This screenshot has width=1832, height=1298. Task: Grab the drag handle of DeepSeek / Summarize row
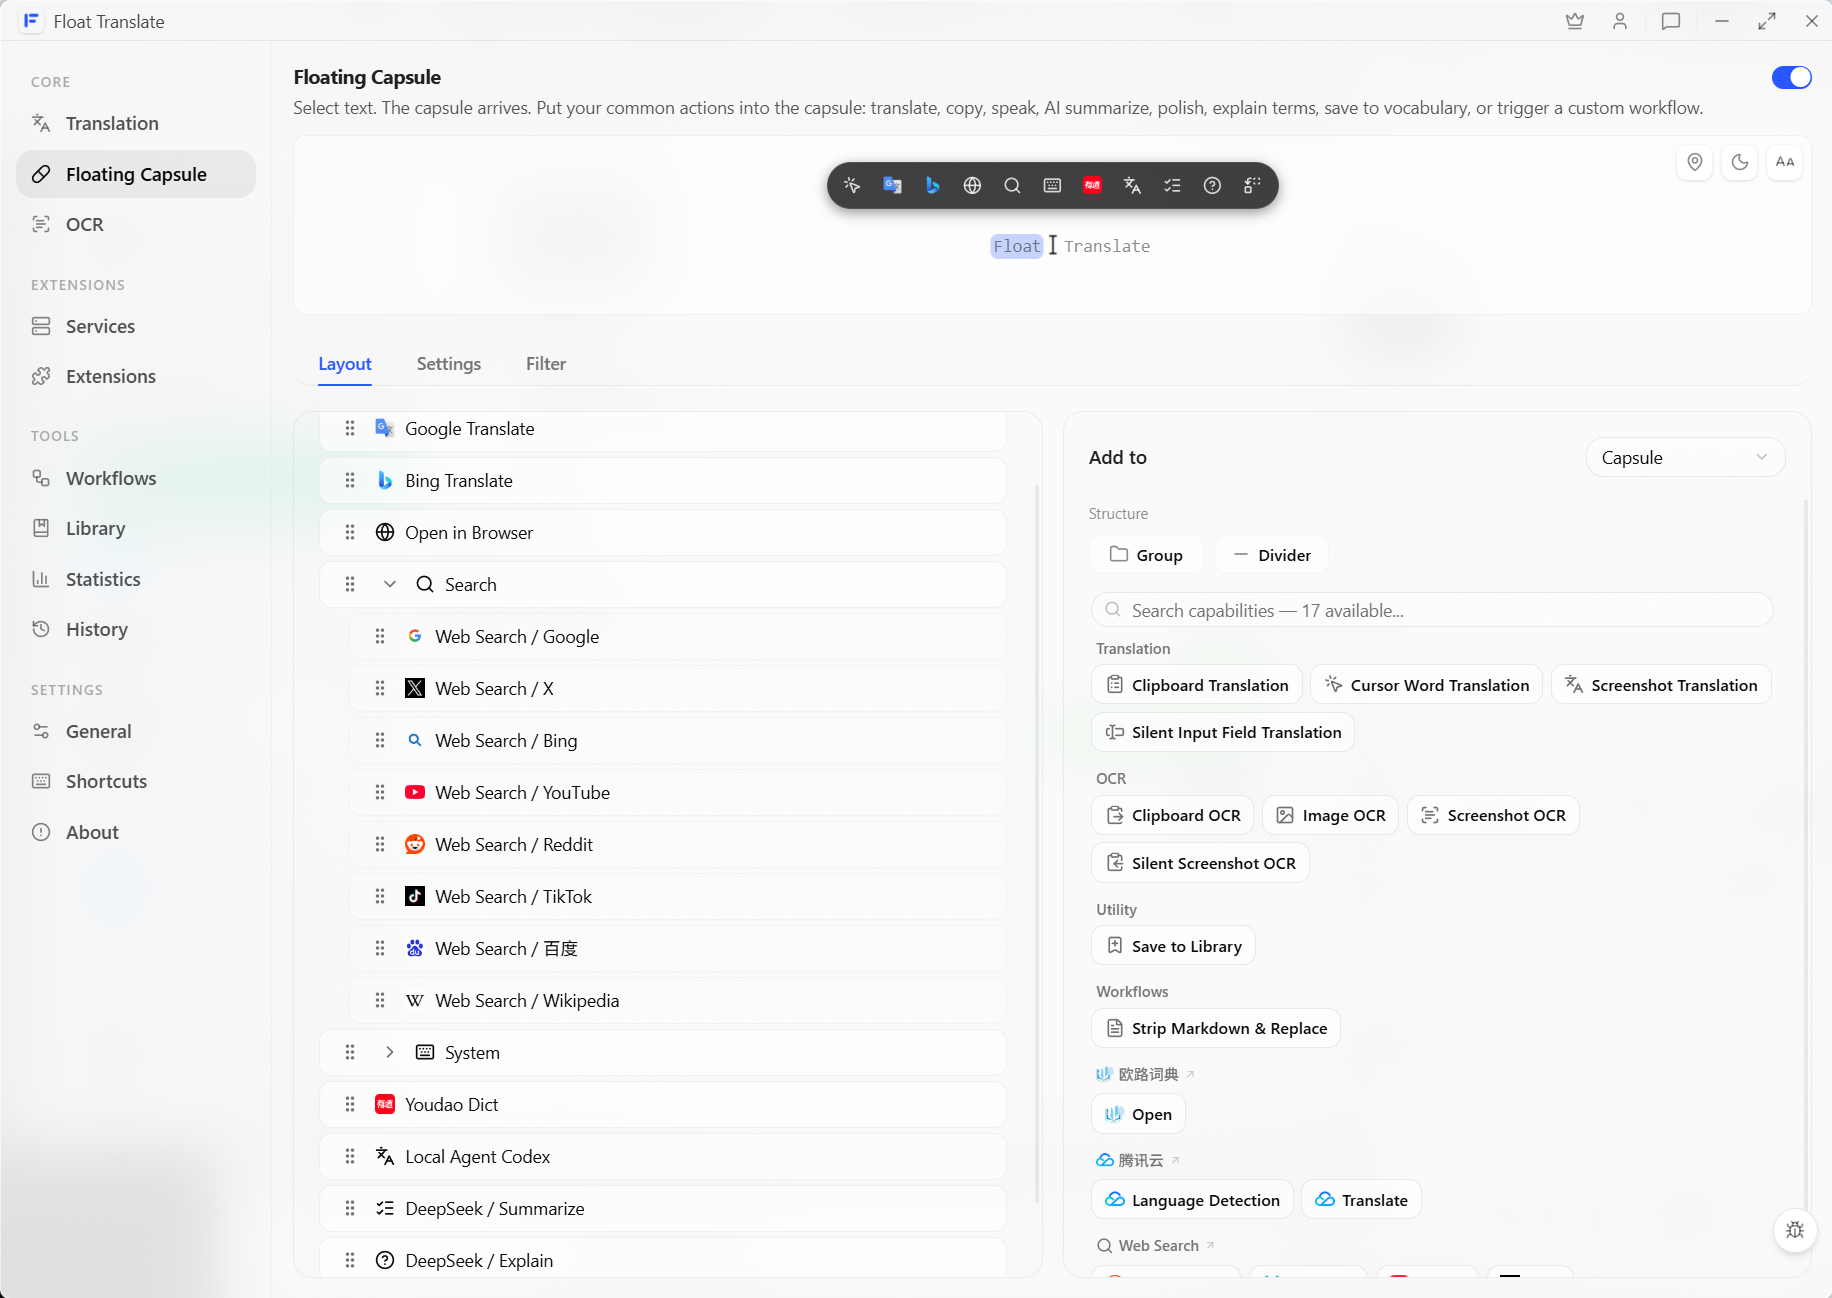pyautogui.click(x=350, y=1209)
